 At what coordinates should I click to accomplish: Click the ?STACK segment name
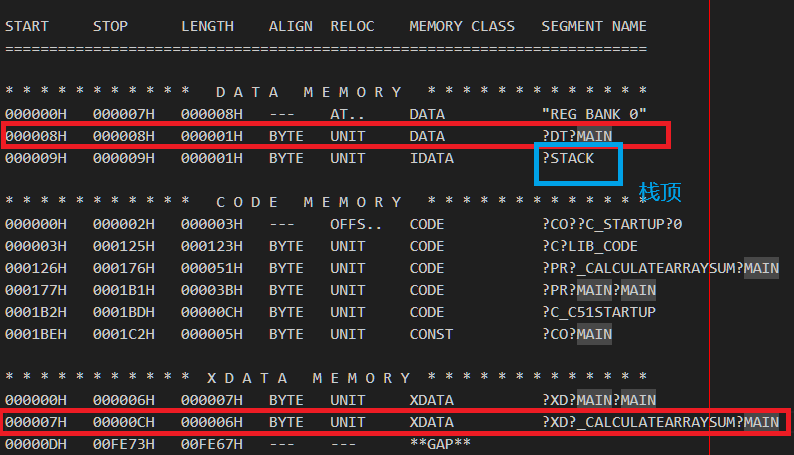[x=568, y=158]
